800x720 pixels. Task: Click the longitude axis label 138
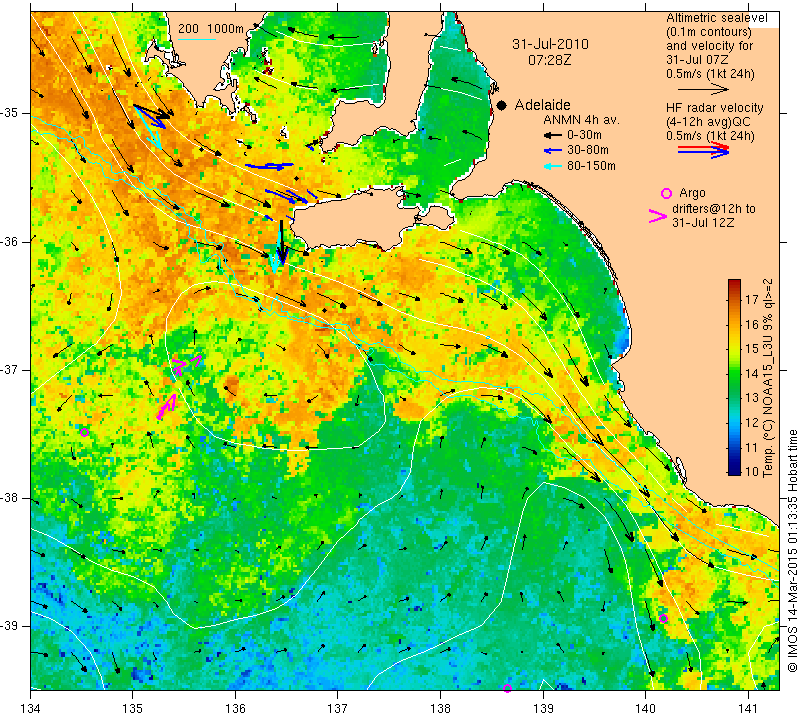pos(440,708)
